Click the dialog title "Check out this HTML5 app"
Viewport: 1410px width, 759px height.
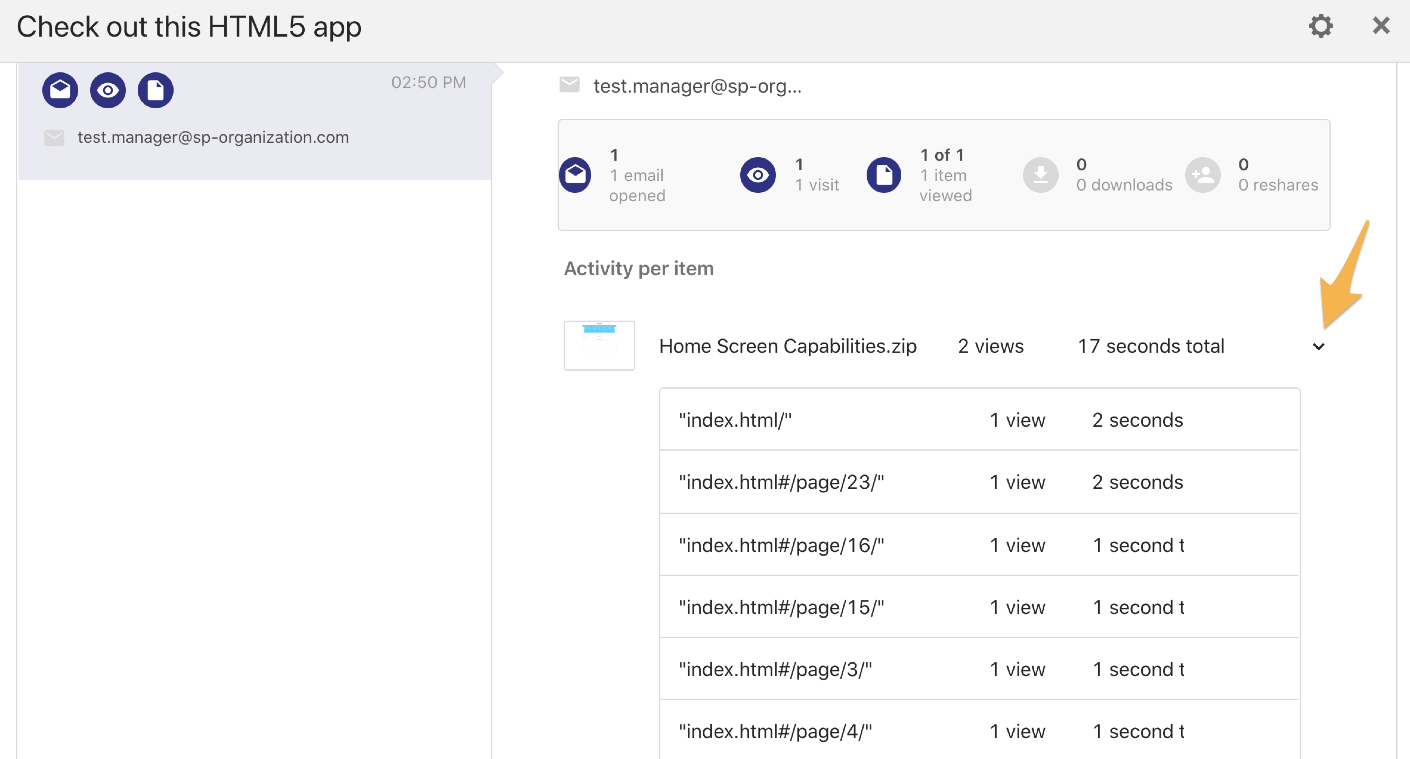coord(189,26)
